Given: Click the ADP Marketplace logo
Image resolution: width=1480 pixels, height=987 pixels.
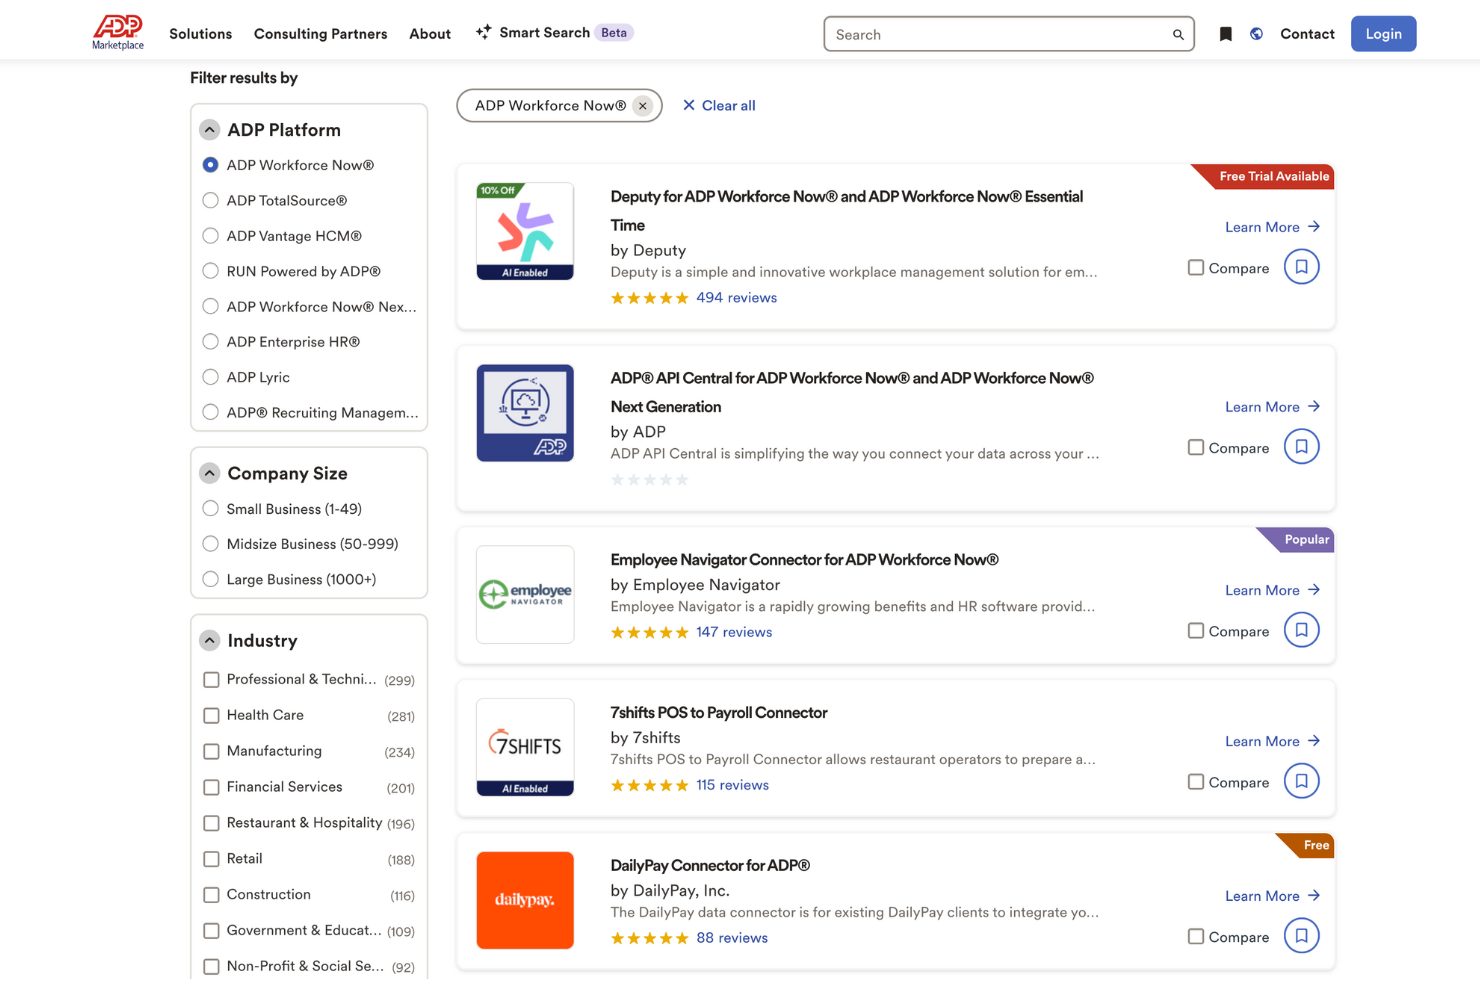Looking at the screenshot, I should [x=118, y=32].
